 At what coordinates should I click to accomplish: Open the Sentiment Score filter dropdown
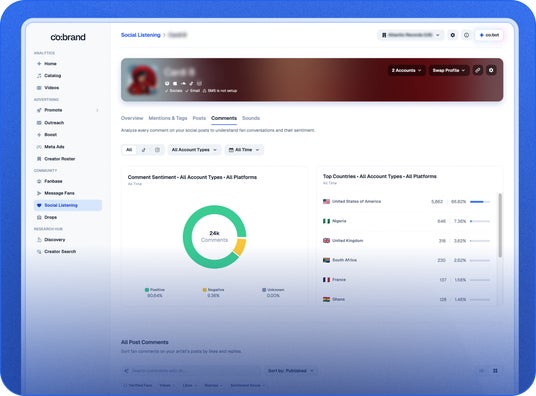click(x=247, y=385)
